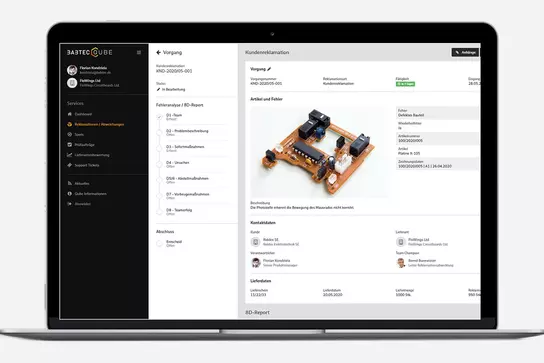Open Support Tickets in the sidebar
544x363 pixels.
coord(87,165)
